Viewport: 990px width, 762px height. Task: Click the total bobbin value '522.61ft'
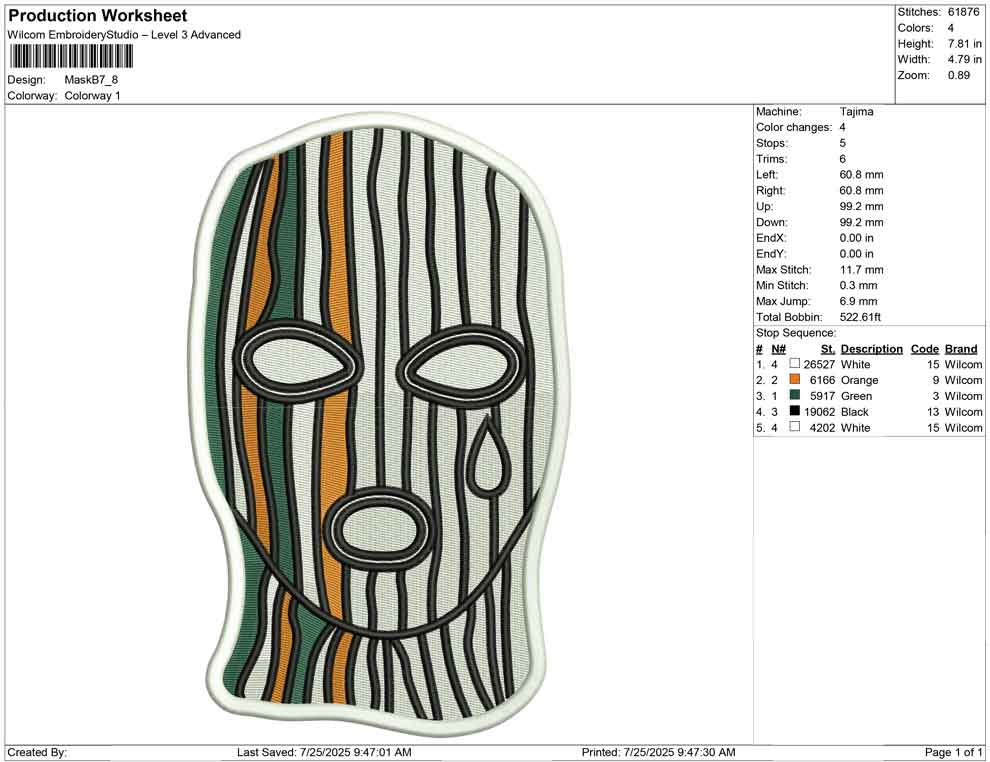tap(860, 317)
